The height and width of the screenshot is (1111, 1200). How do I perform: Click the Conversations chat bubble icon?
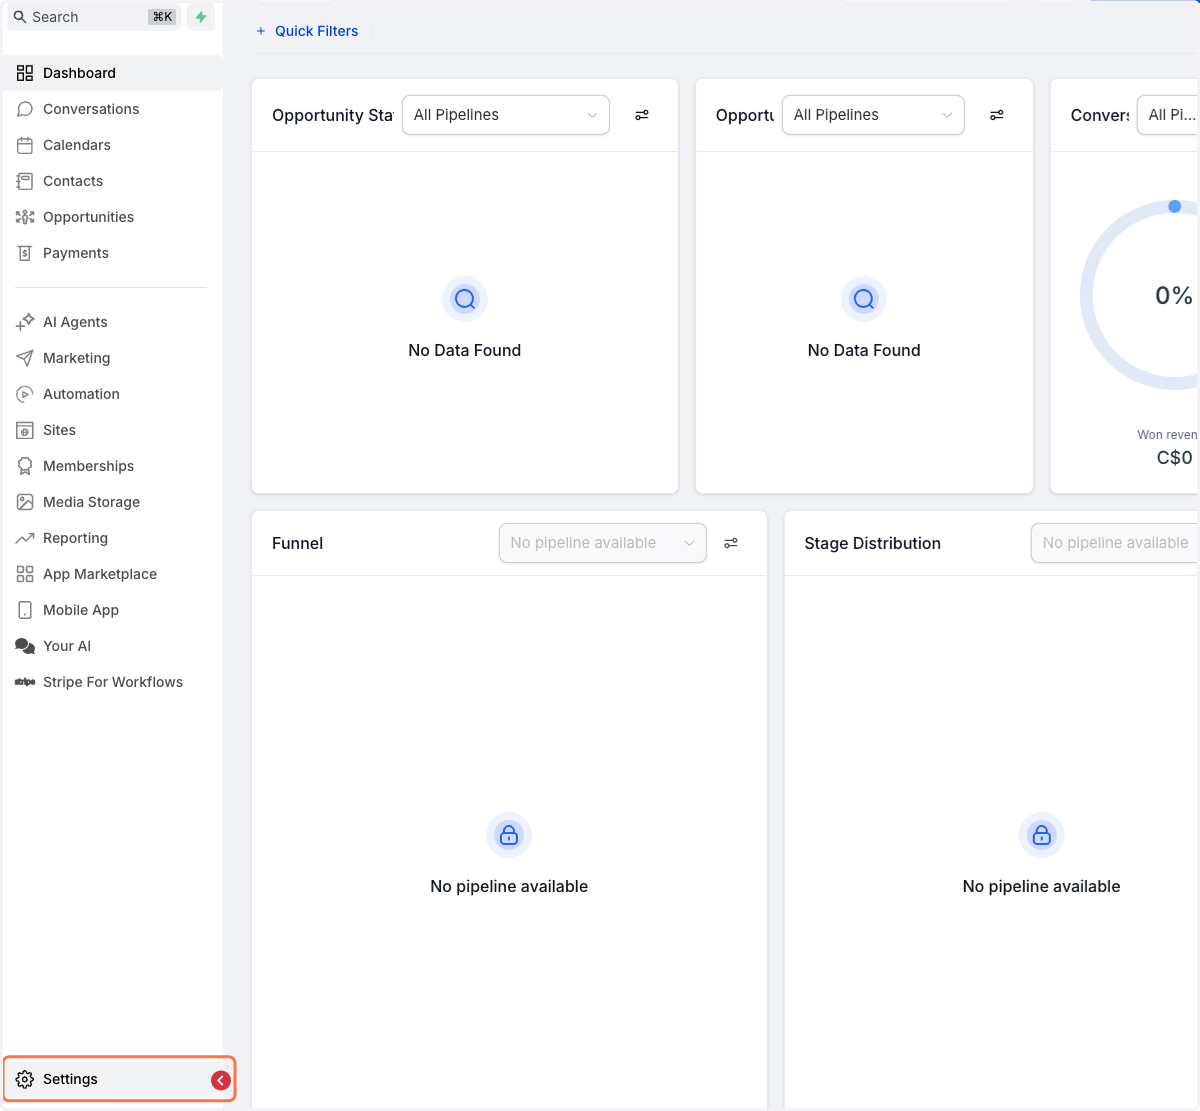(x=25, y=109)
